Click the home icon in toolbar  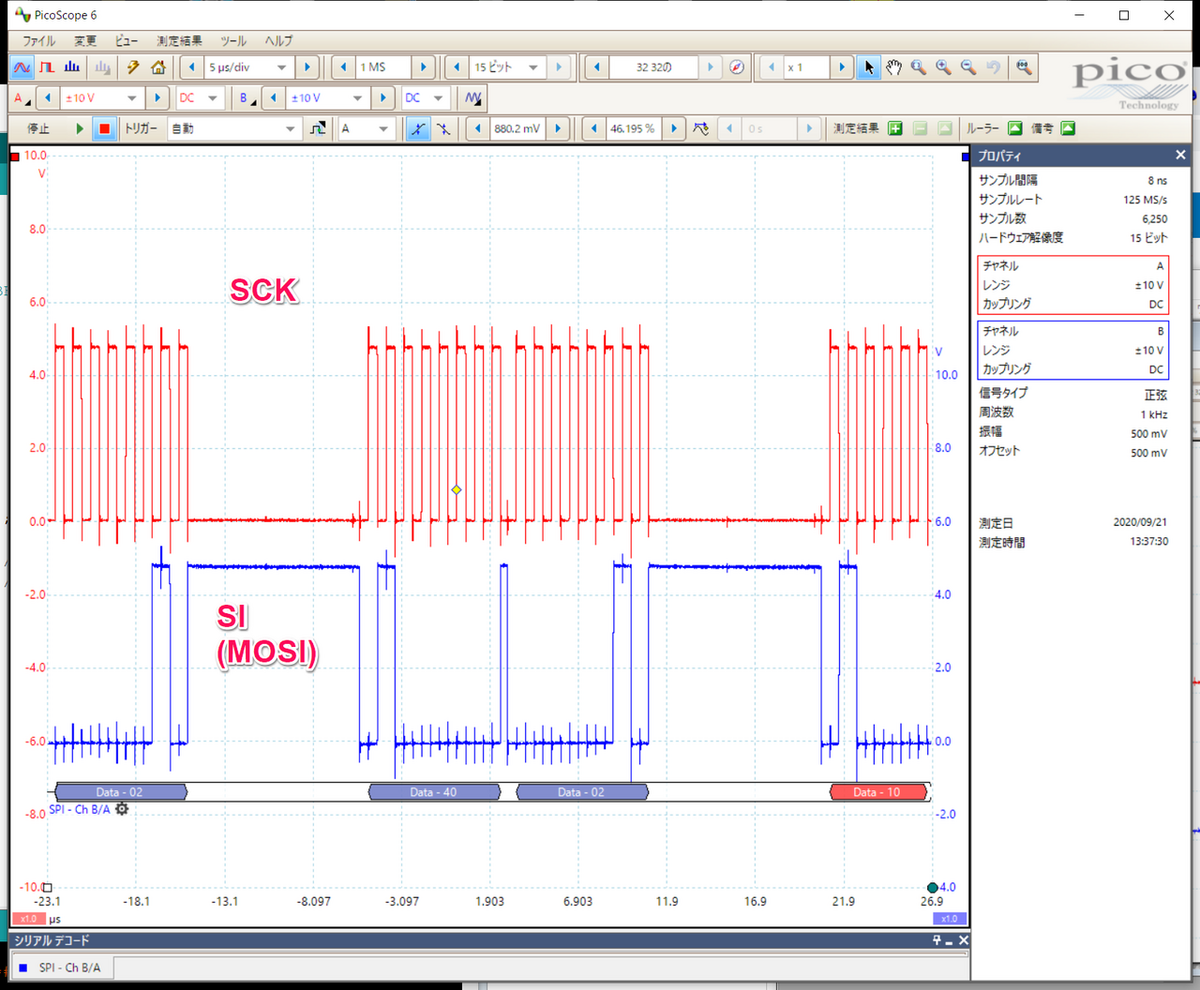pyautogui.click(x=157, y=67)
